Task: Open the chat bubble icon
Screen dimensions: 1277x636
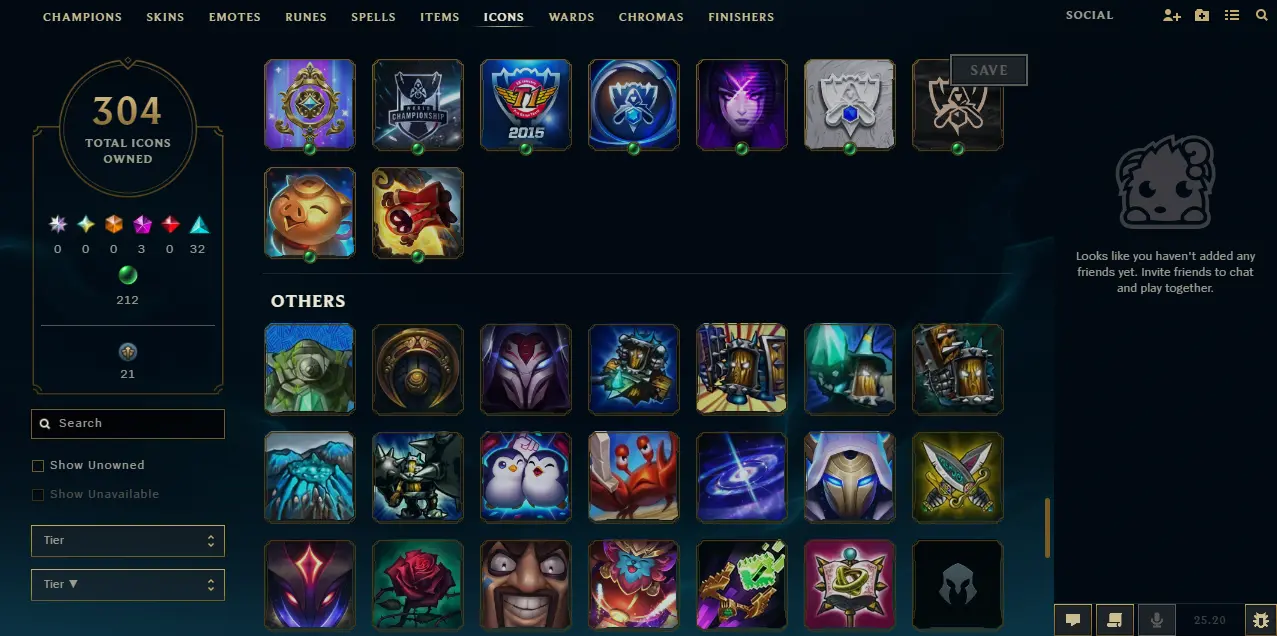Action: 1073,620
